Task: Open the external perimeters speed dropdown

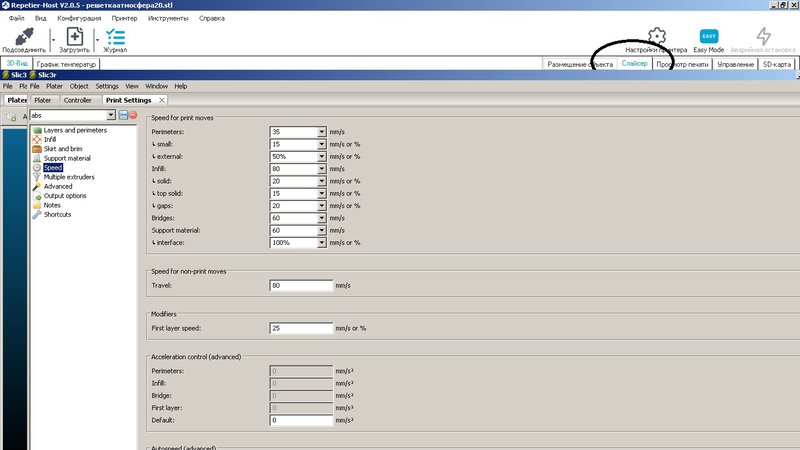Action: [322, 157]
